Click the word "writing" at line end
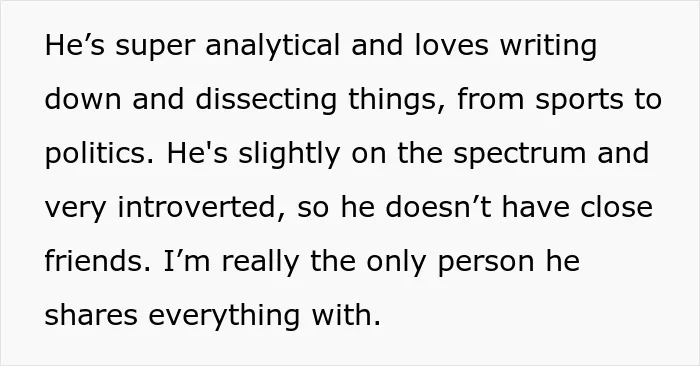Viewport: 700px width, 366px height. (x=548, y=46)
